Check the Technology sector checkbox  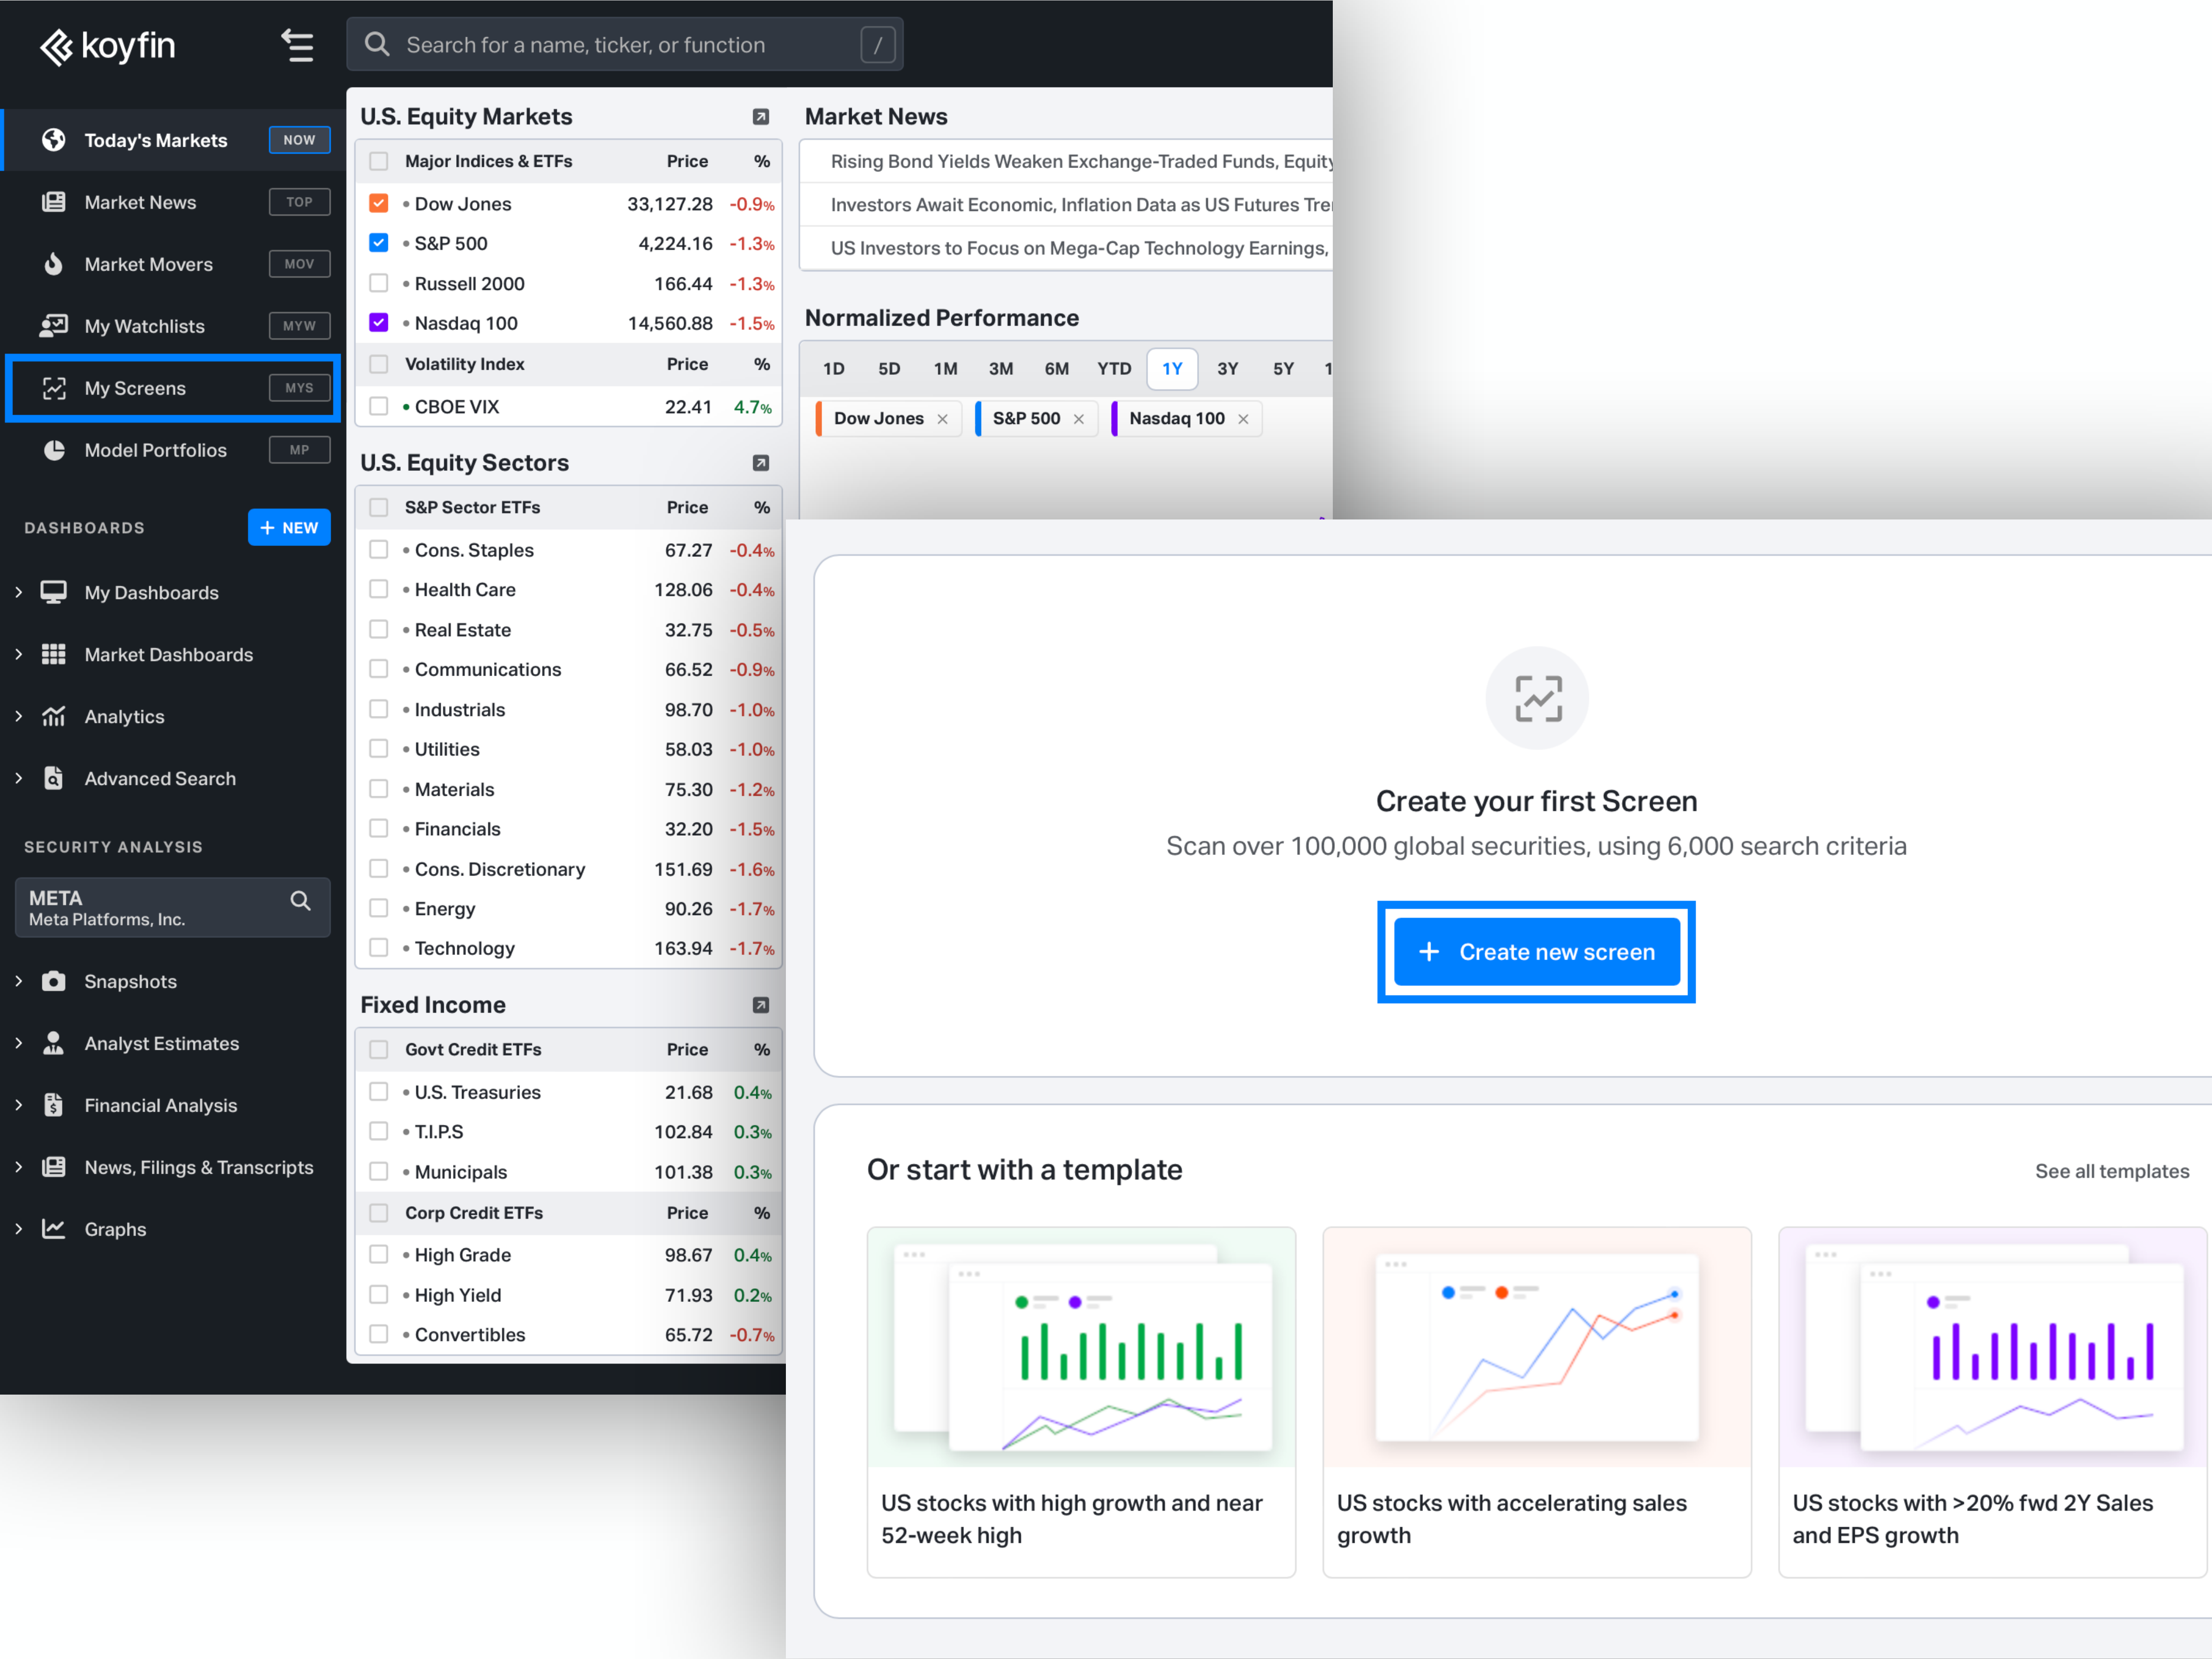coord(379,947)
